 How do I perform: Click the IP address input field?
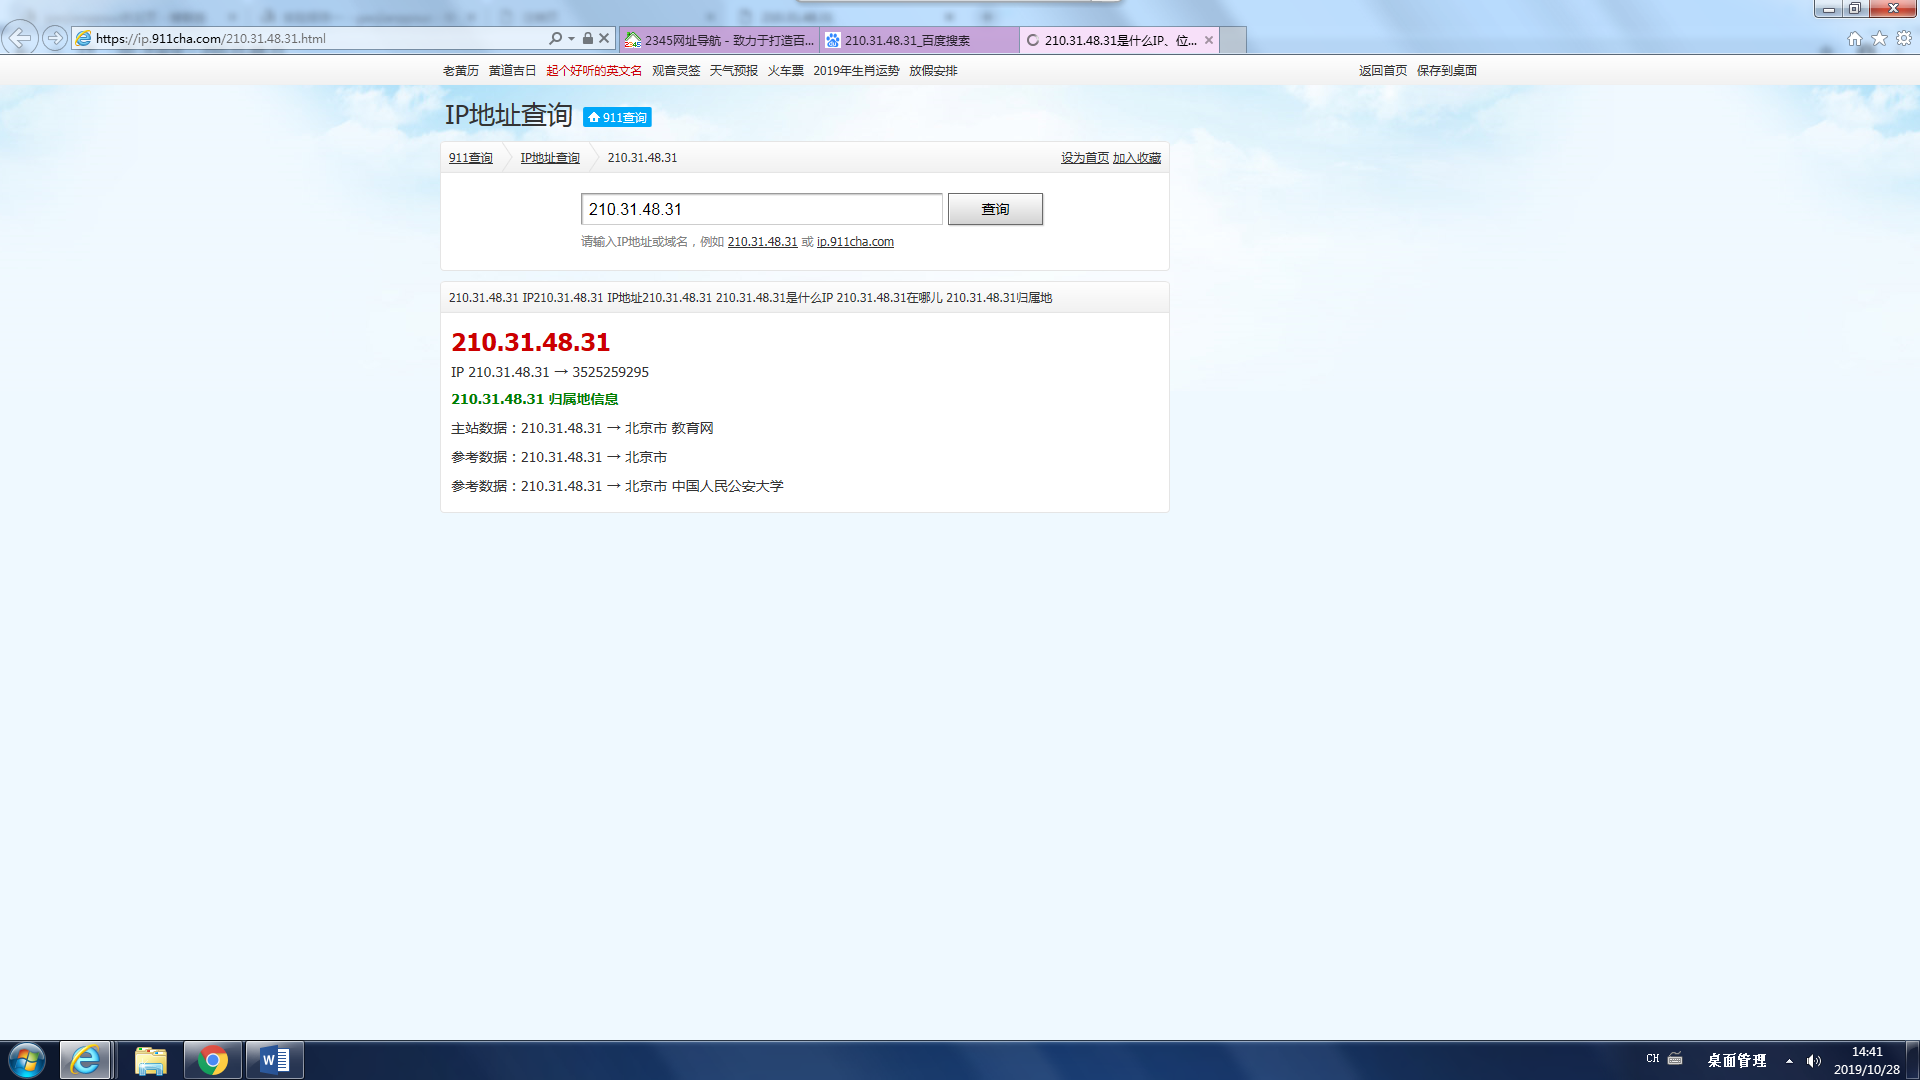click(x=761, y=209)
